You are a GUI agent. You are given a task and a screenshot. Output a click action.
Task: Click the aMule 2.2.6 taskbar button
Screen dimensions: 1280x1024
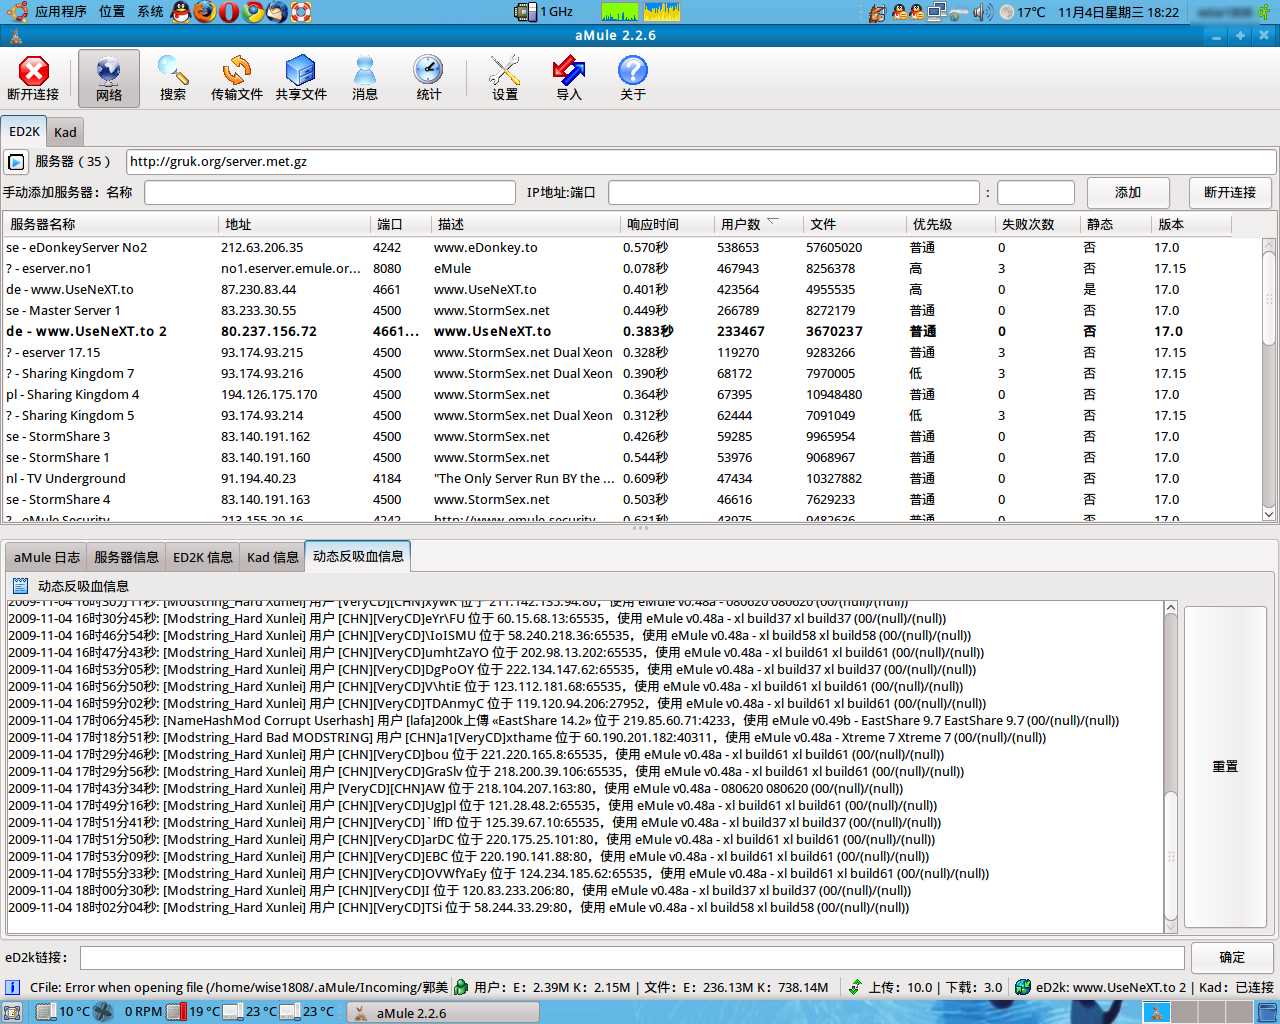click(443, 1013)
